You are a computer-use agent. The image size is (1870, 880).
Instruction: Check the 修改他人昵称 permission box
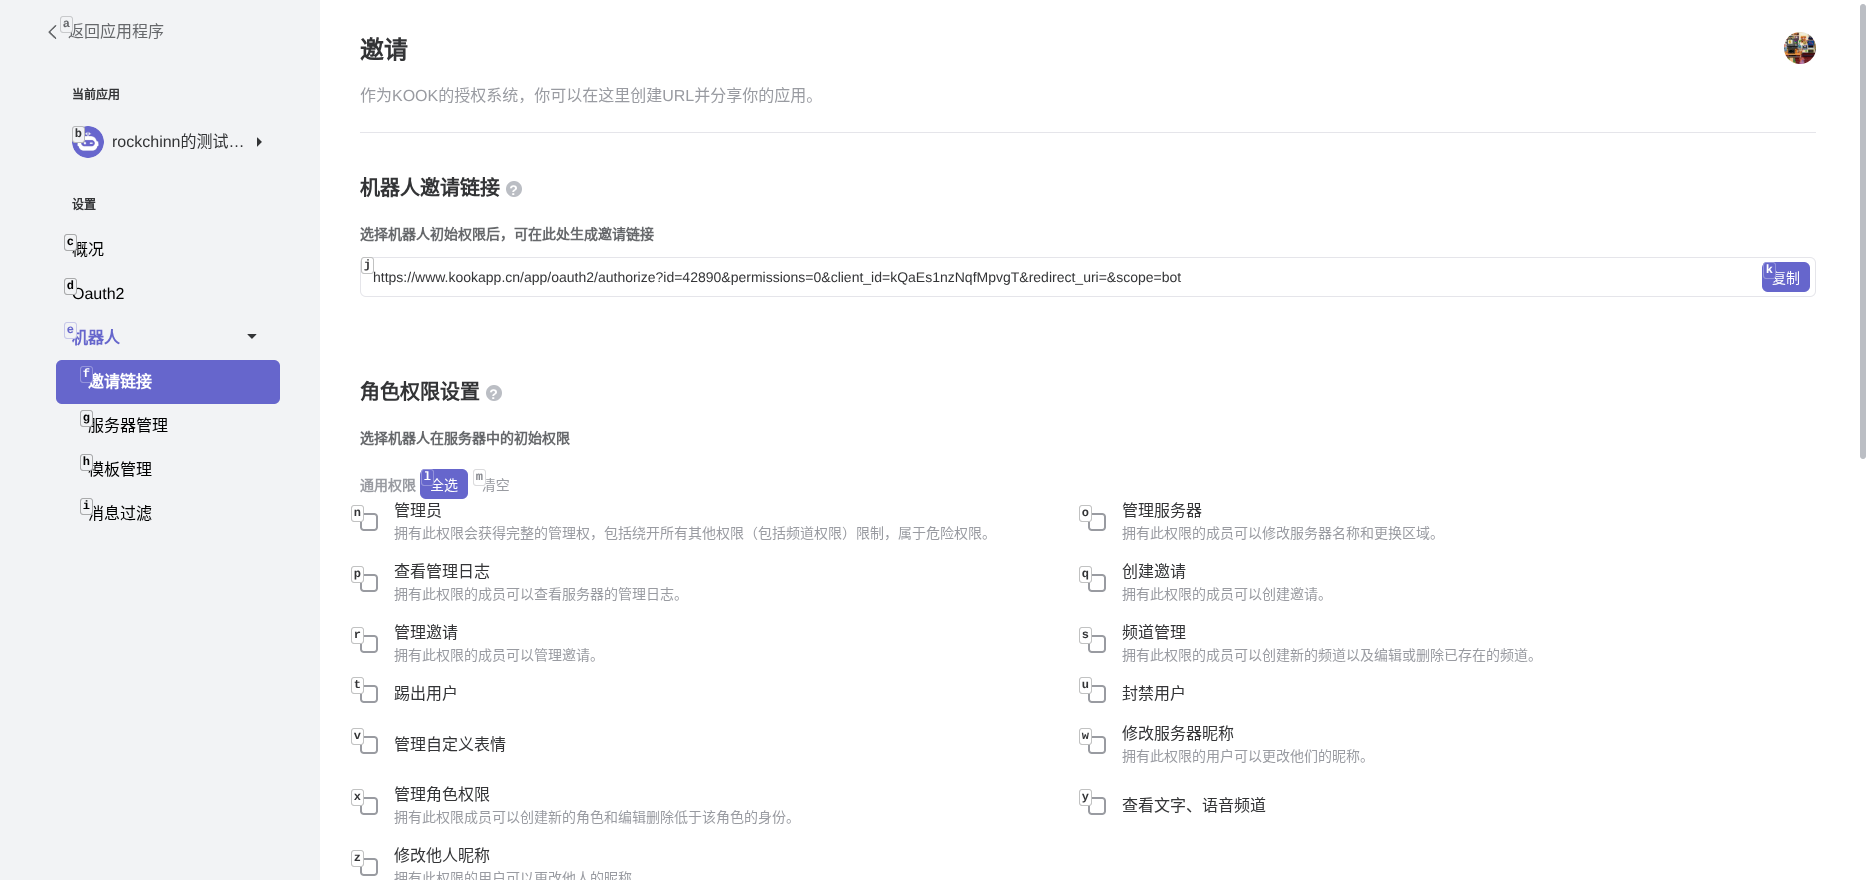[x=369, y=867]
